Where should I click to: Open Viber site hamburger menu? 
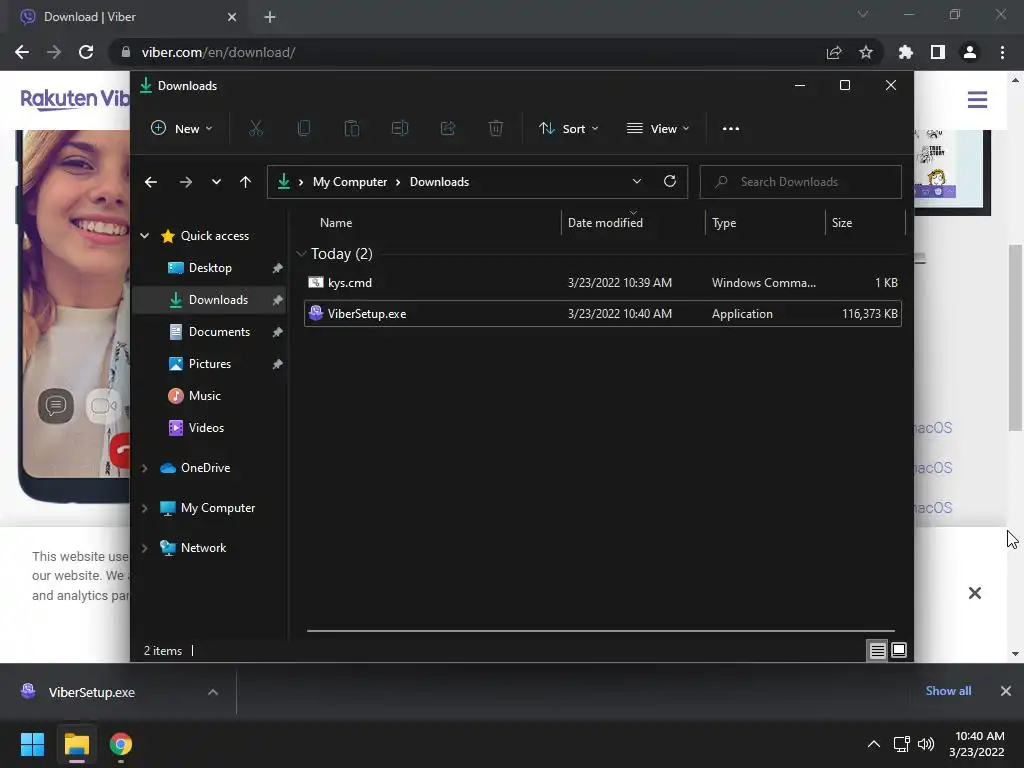point(977,100)
